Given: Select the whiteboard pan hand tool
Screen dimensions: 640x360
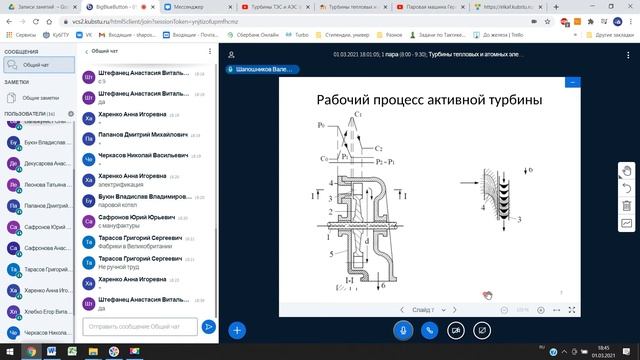Looking at the screenshot, I should click(x=627, y=171).
